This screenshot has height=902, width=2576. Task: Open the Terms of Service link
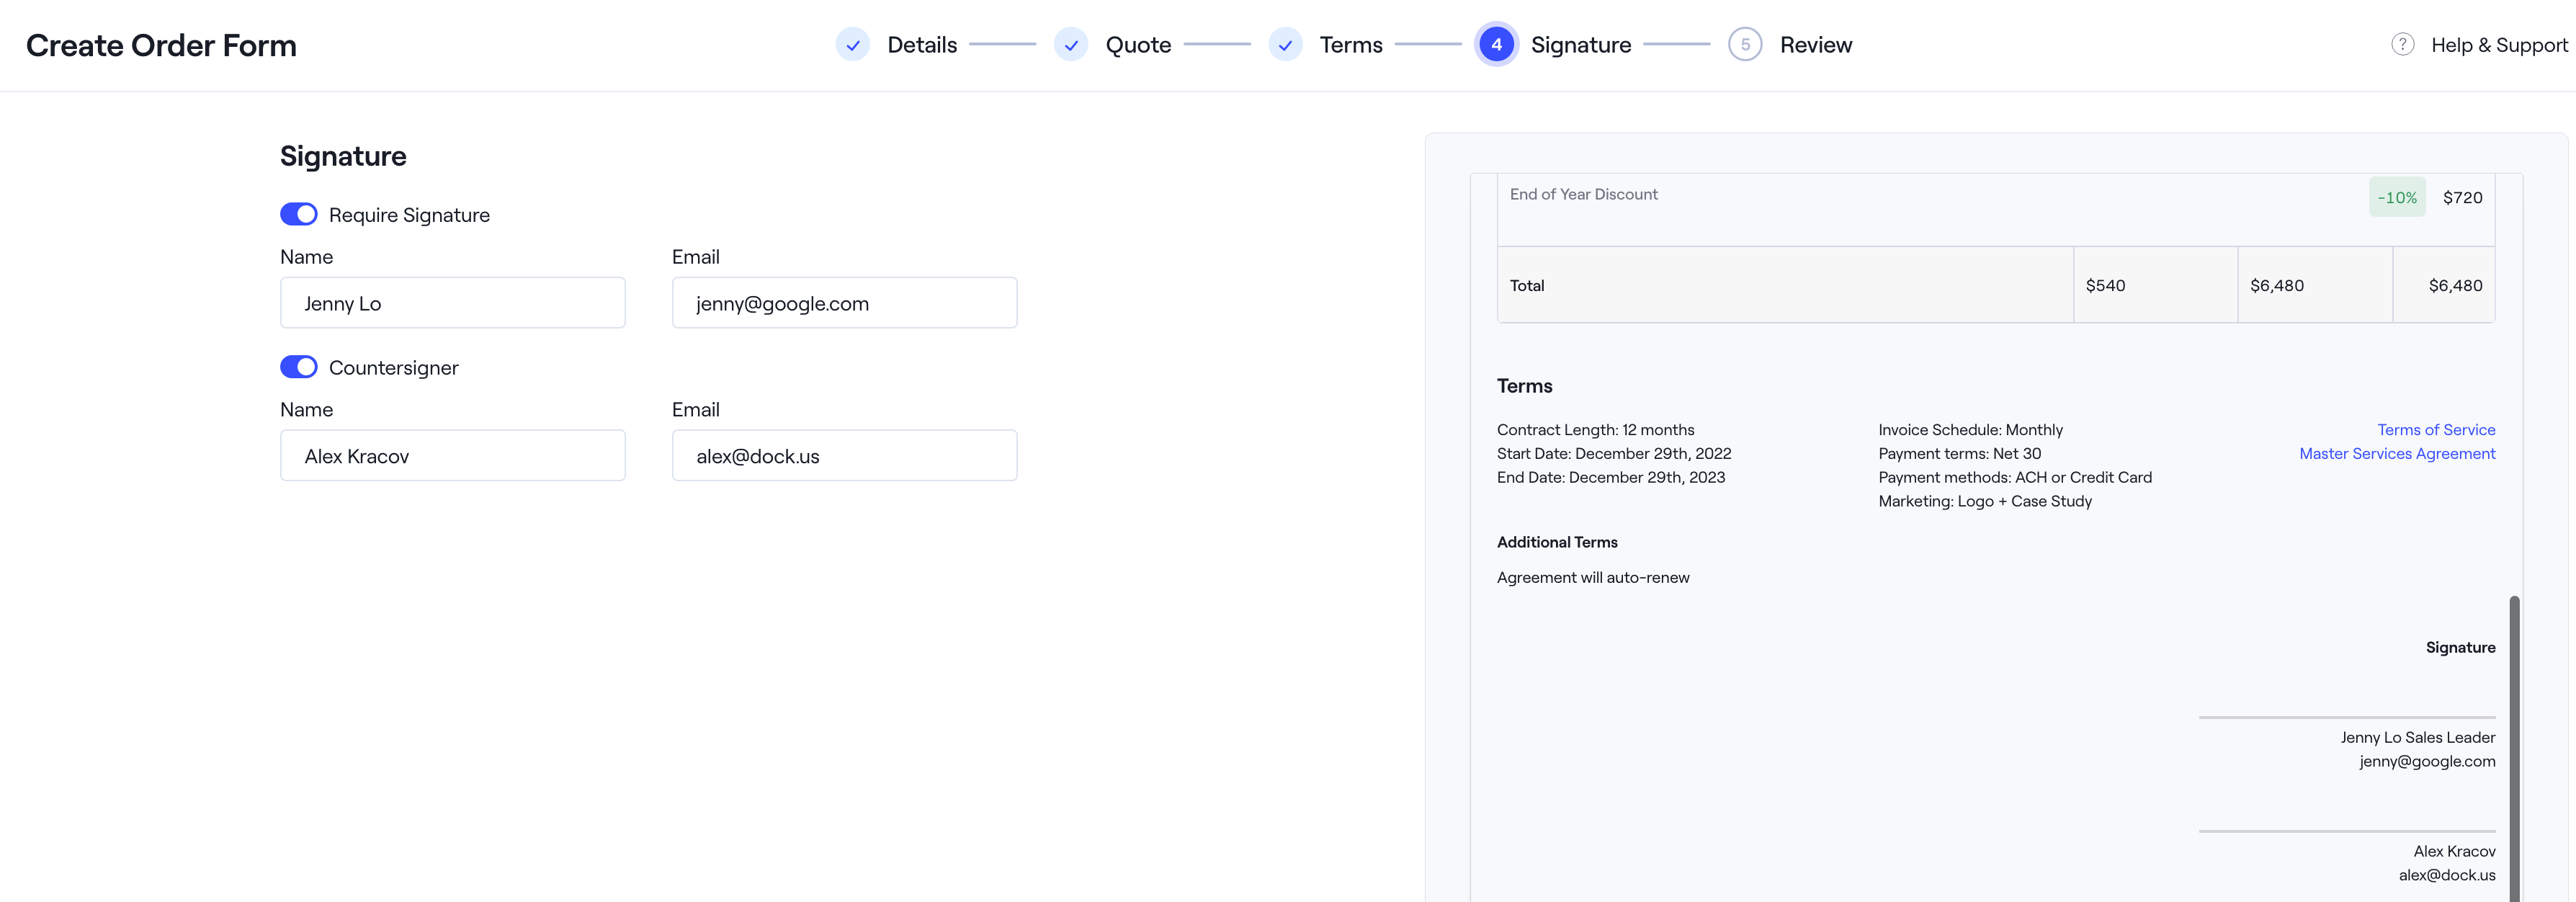(x=2436, y=430)
